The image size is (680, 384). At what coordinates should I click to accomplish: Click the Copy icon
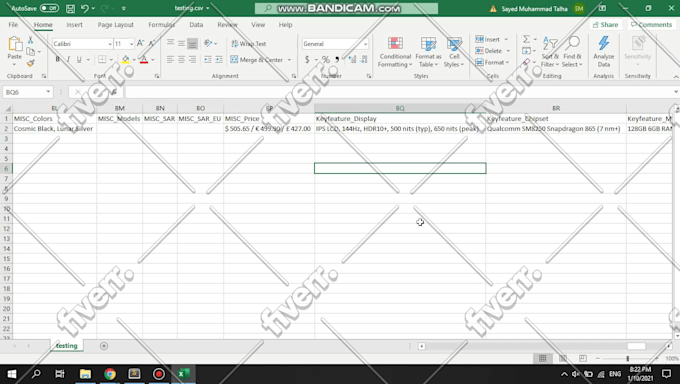tap(30, 52)
